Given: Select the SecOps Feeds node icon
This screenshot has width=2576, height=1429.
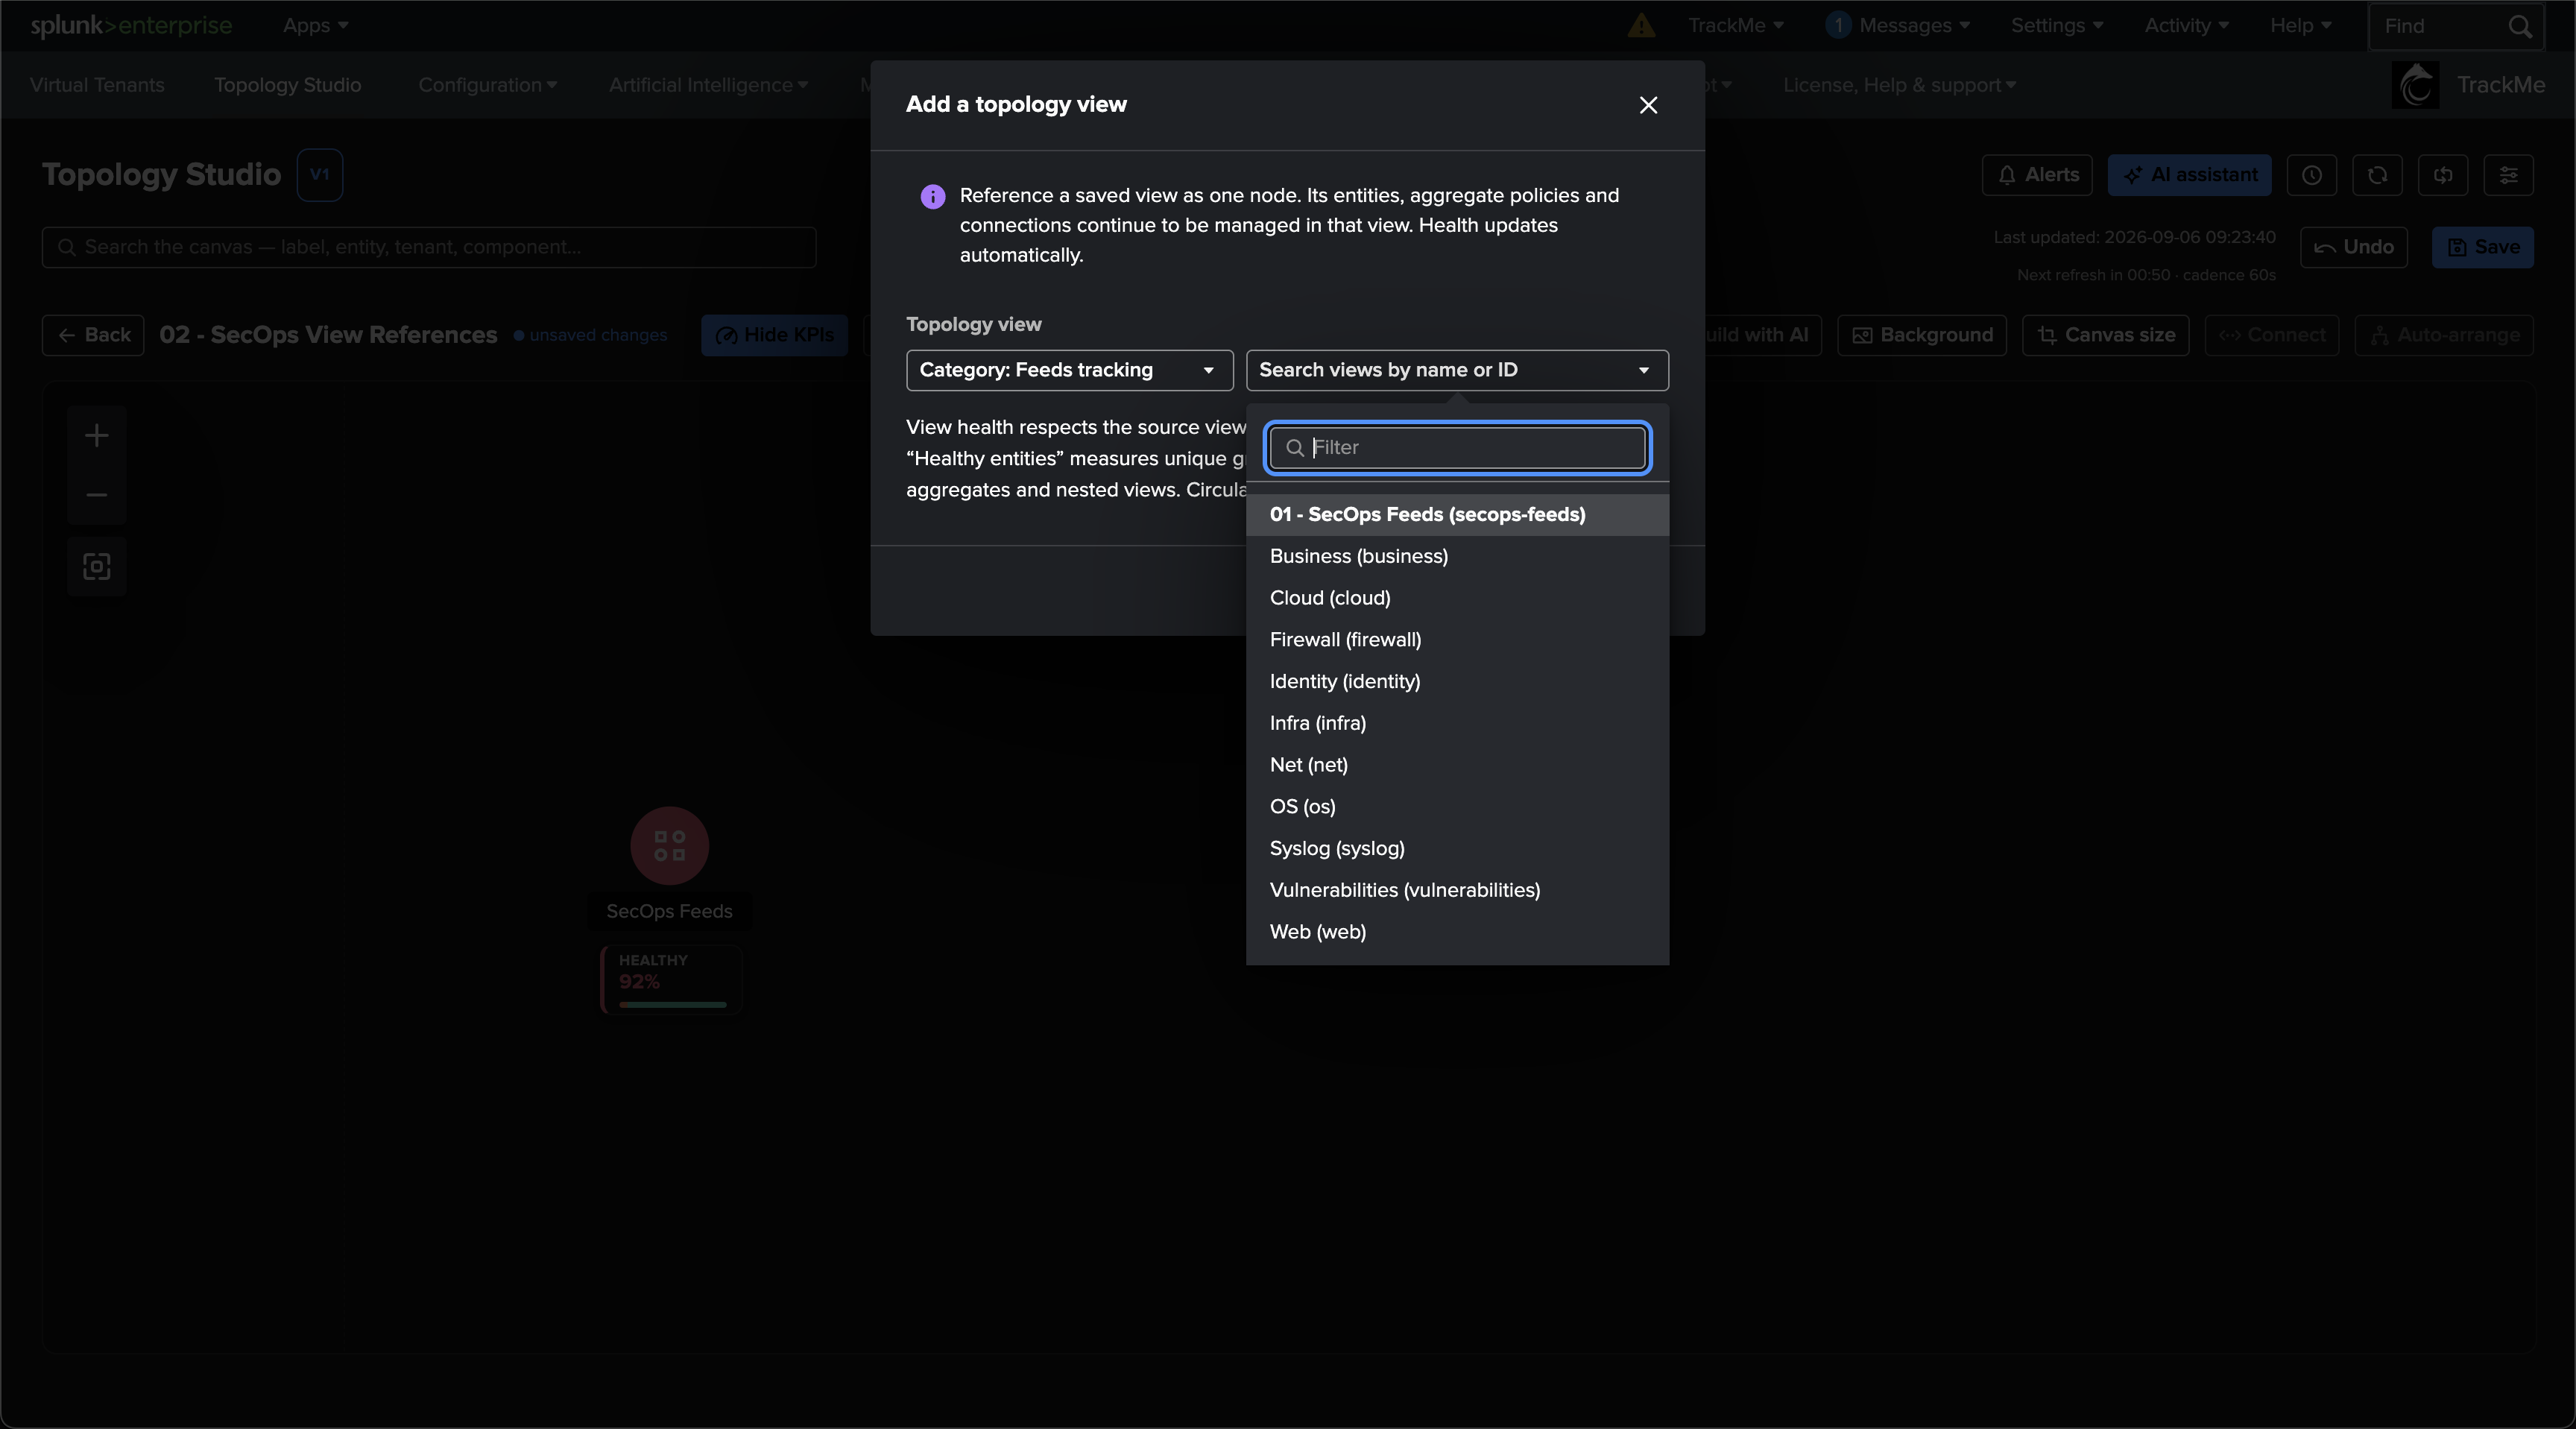Looking at the screenshot, I should 669,846.
